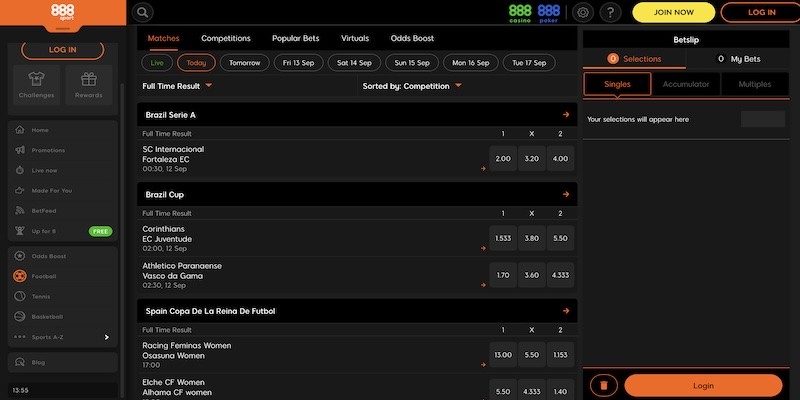
Task: Switch to Virtuals tab
Action: [355, 38]
